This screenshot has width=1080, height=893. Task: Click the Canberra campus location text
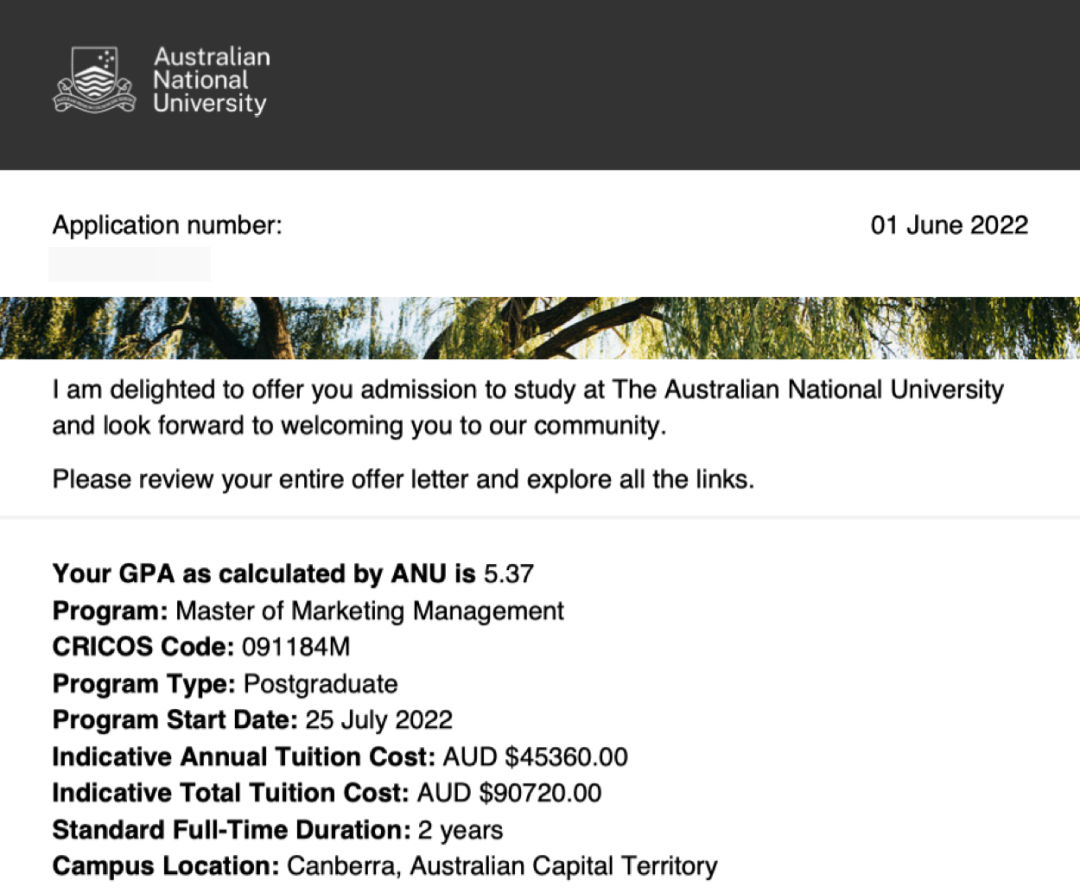point(502,866)
